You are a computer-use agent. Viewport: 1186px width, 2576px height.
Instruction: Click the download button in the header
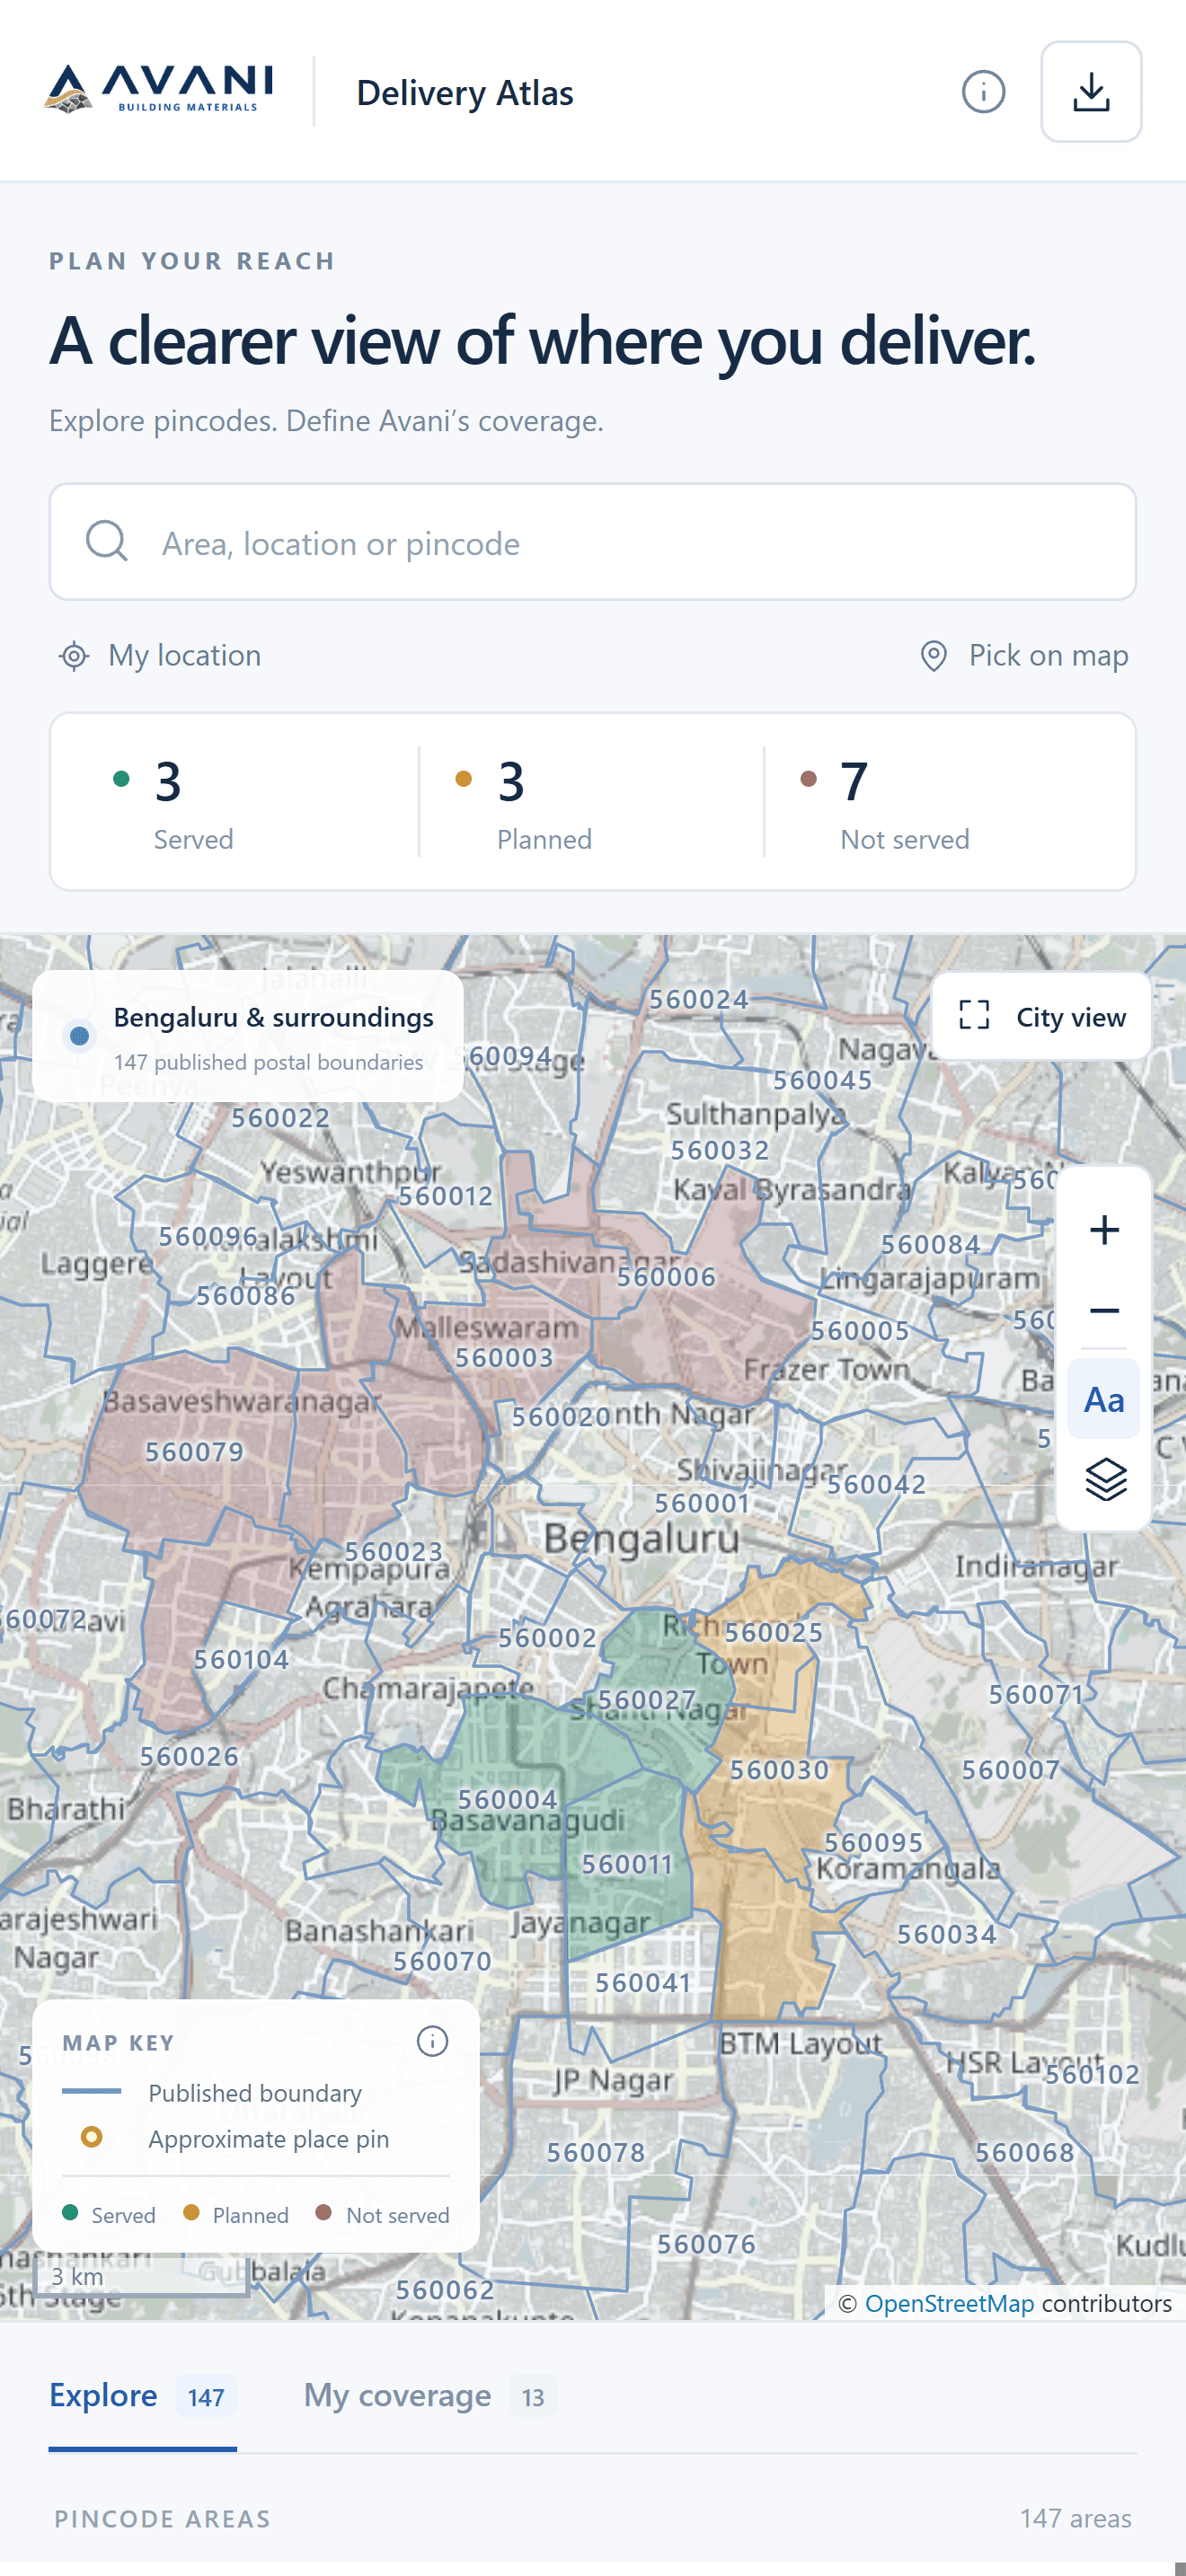(1091, 92)
